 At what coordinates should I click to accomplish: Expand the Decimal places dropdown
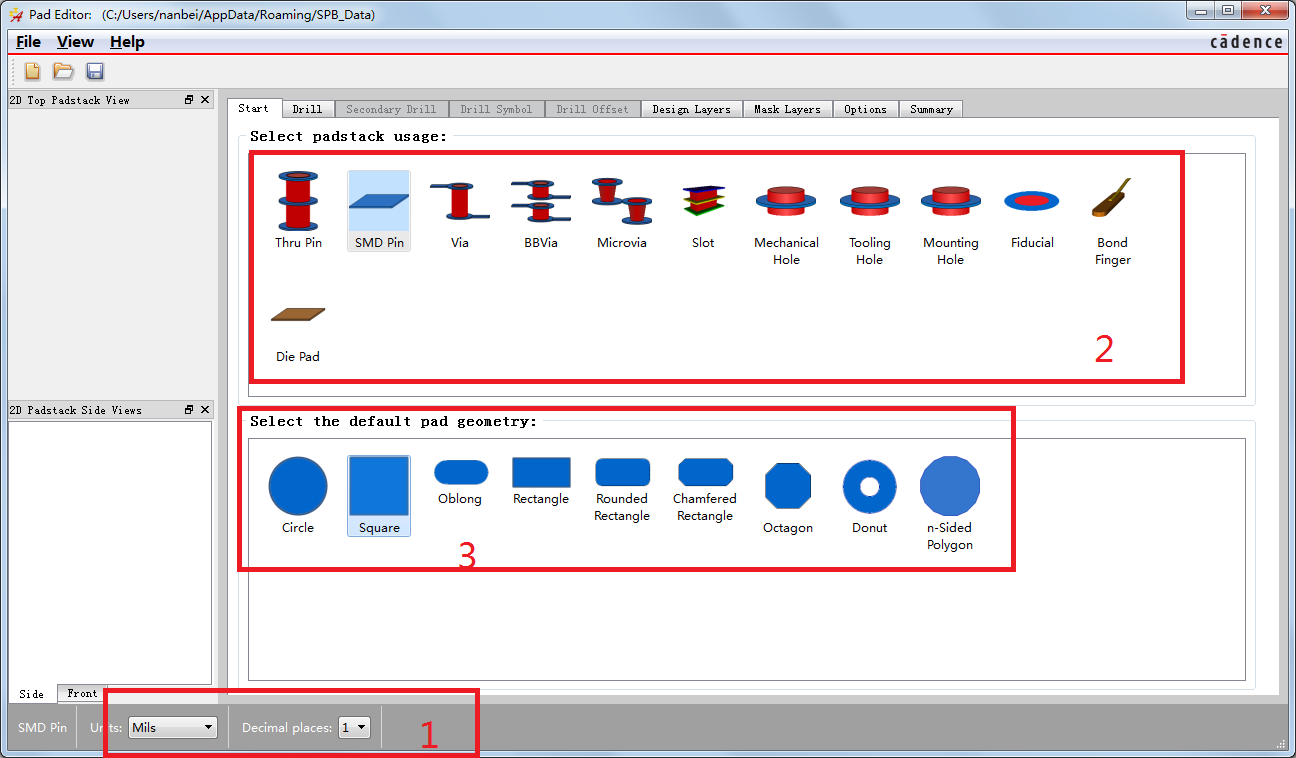pos(354,727)
